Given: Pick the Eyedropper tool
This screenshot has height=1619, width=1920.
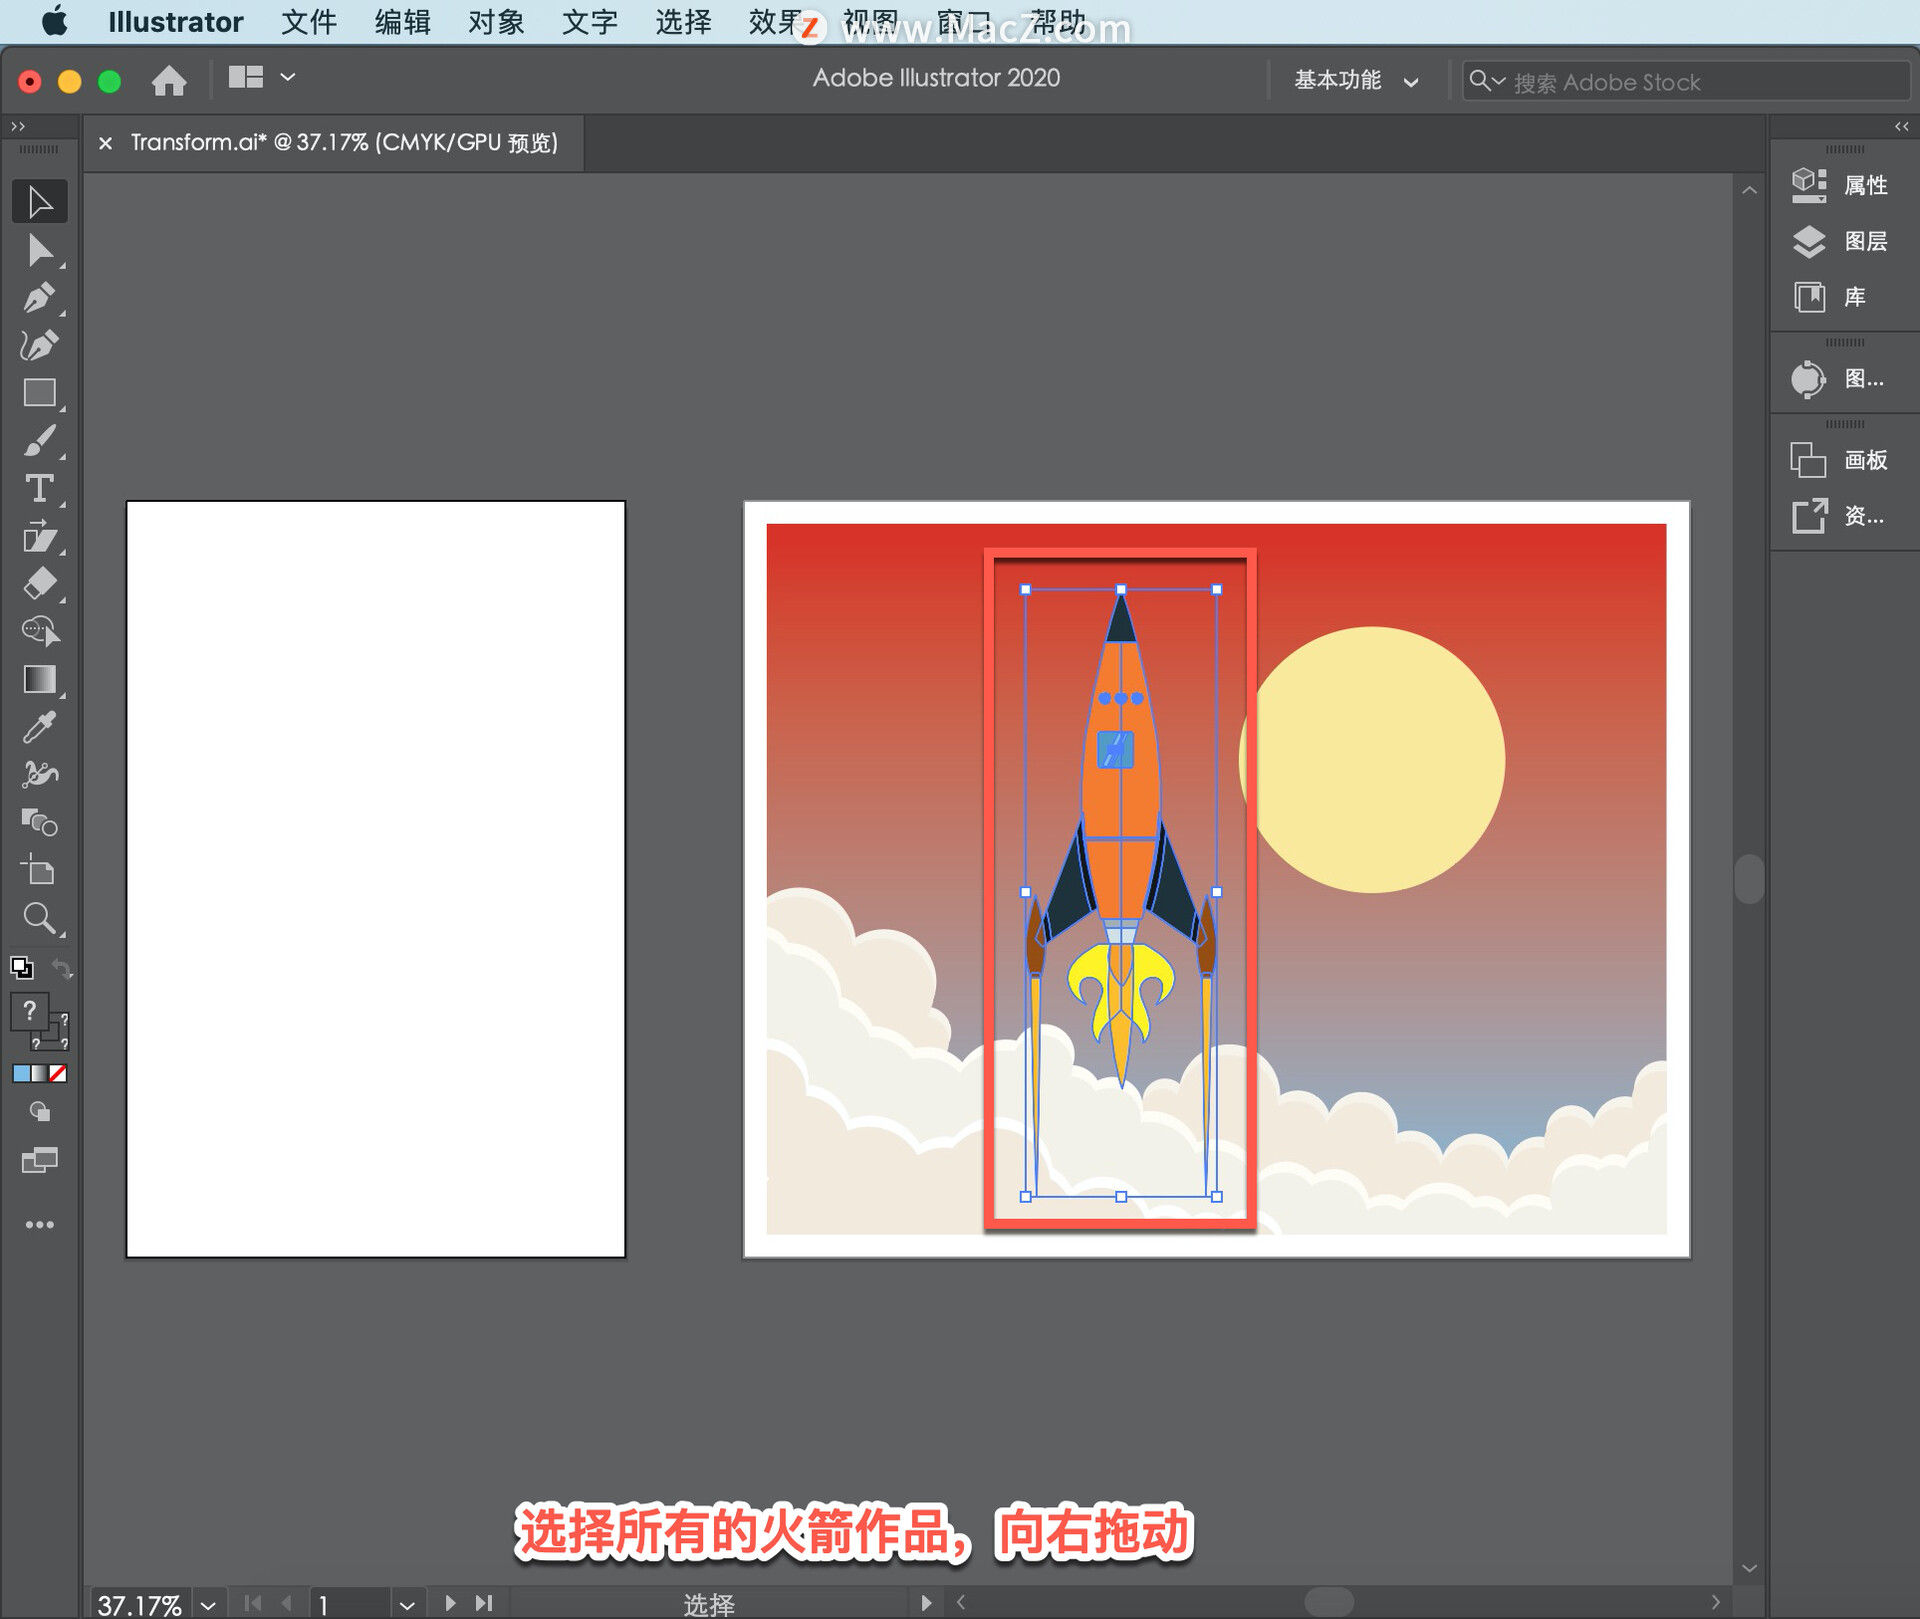Looking at the screenshot, I should 40,727.
